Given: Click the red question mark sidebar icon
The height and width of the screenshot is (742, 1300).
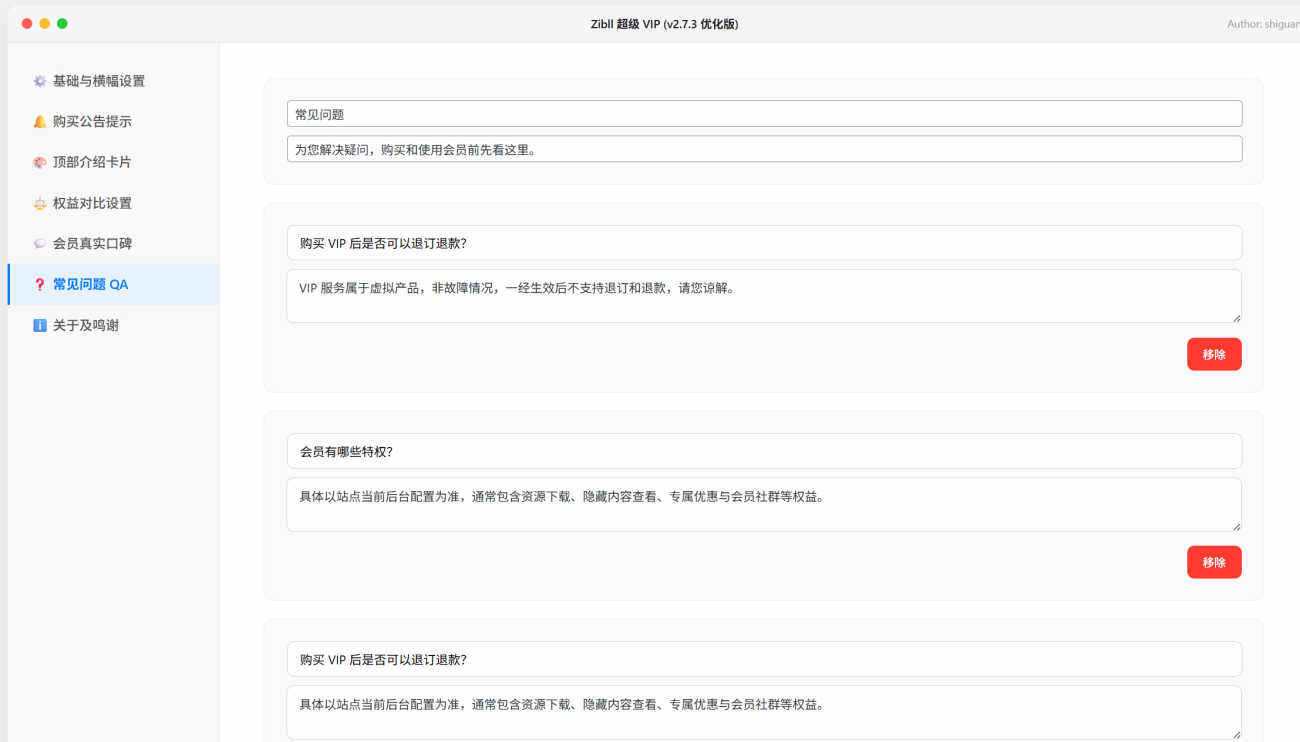Looking at the screenshot, I should [x=40, y=285].
